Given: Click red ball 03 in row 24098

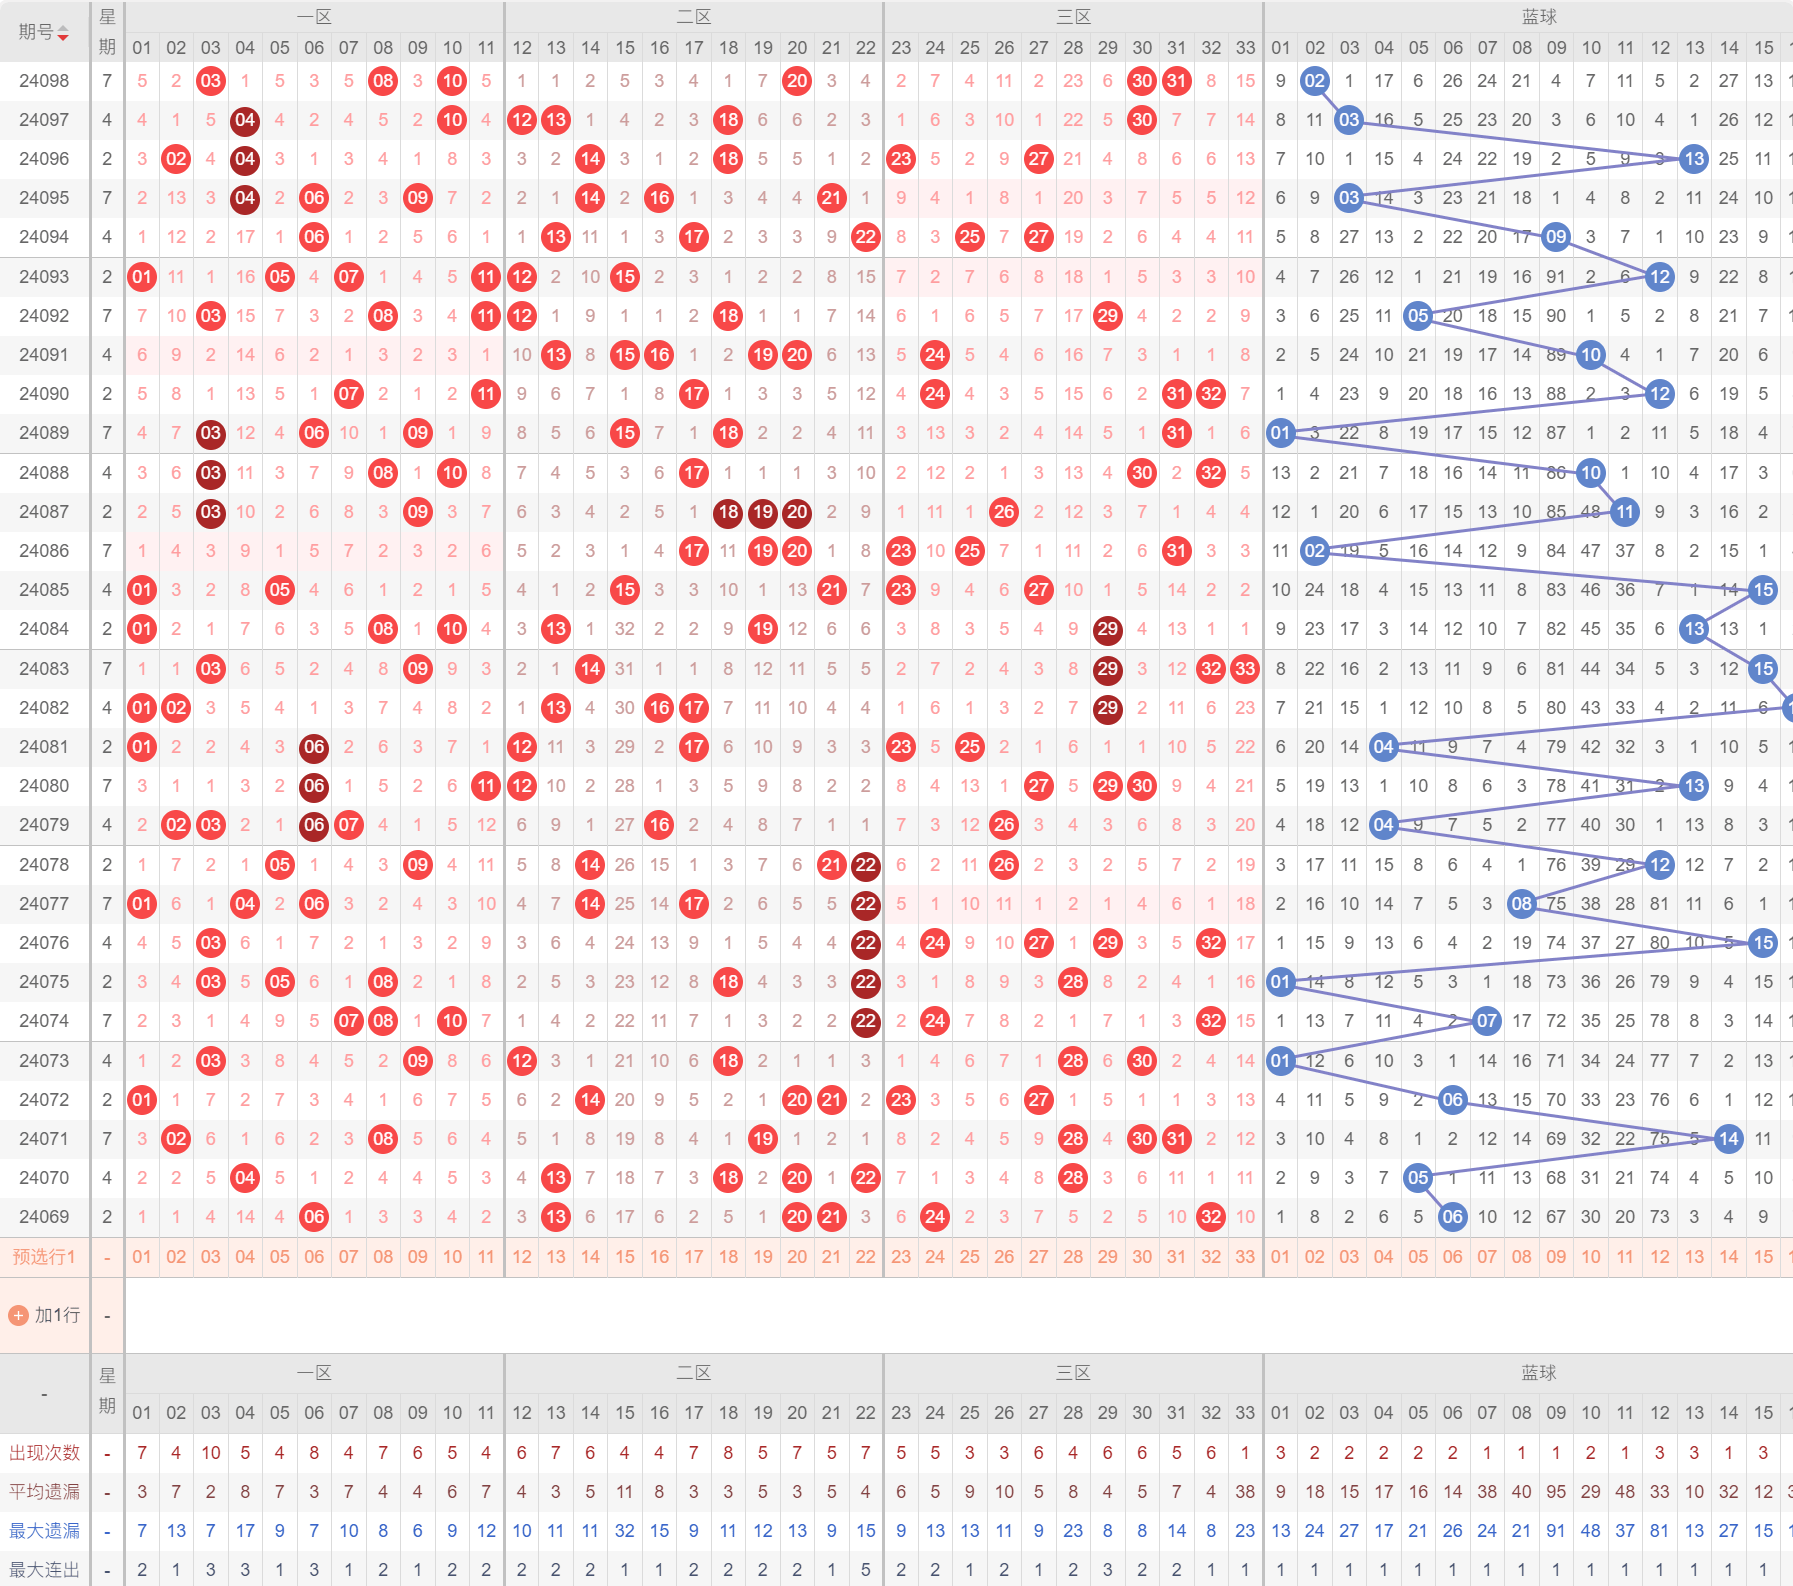Looking at the screenshot, I should point(210,81).
